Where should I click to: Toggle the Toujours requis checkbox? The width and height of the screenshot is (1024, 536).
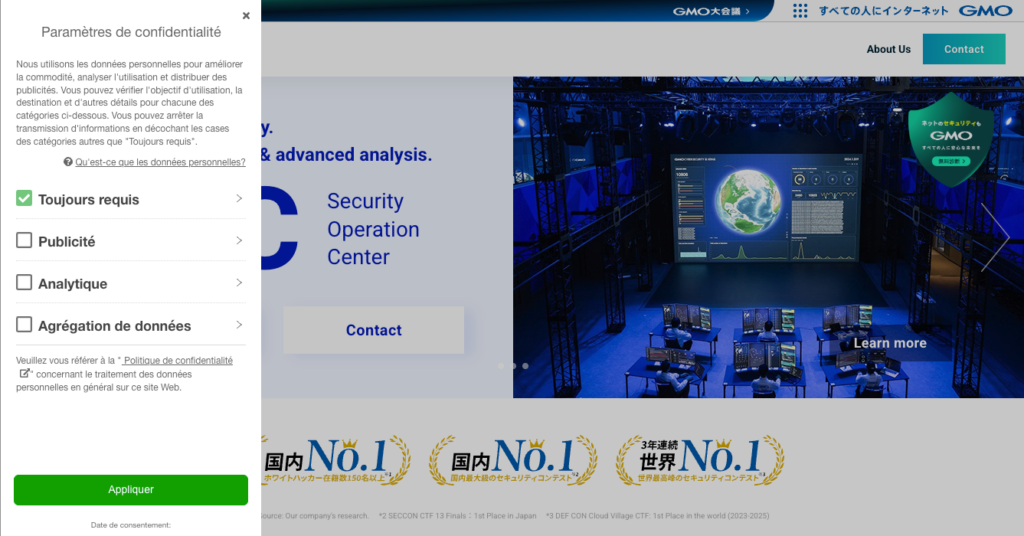(x=24, y=198)
